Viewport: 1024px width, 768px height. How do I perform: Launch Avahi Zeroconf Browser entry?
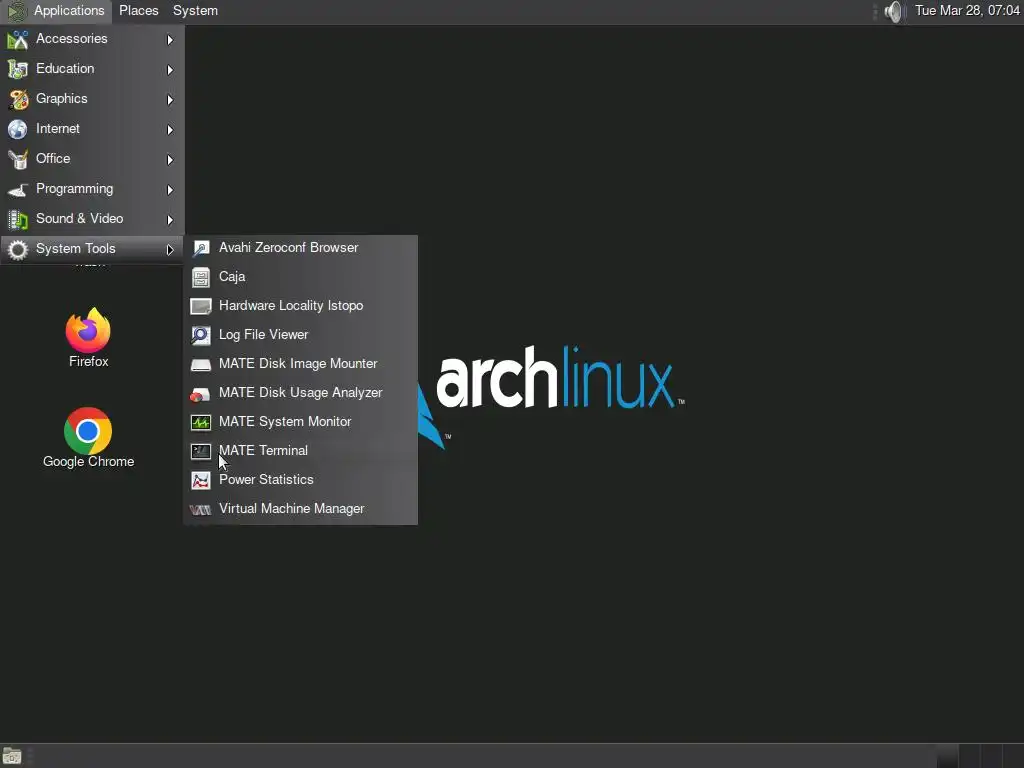click(300, 248)
